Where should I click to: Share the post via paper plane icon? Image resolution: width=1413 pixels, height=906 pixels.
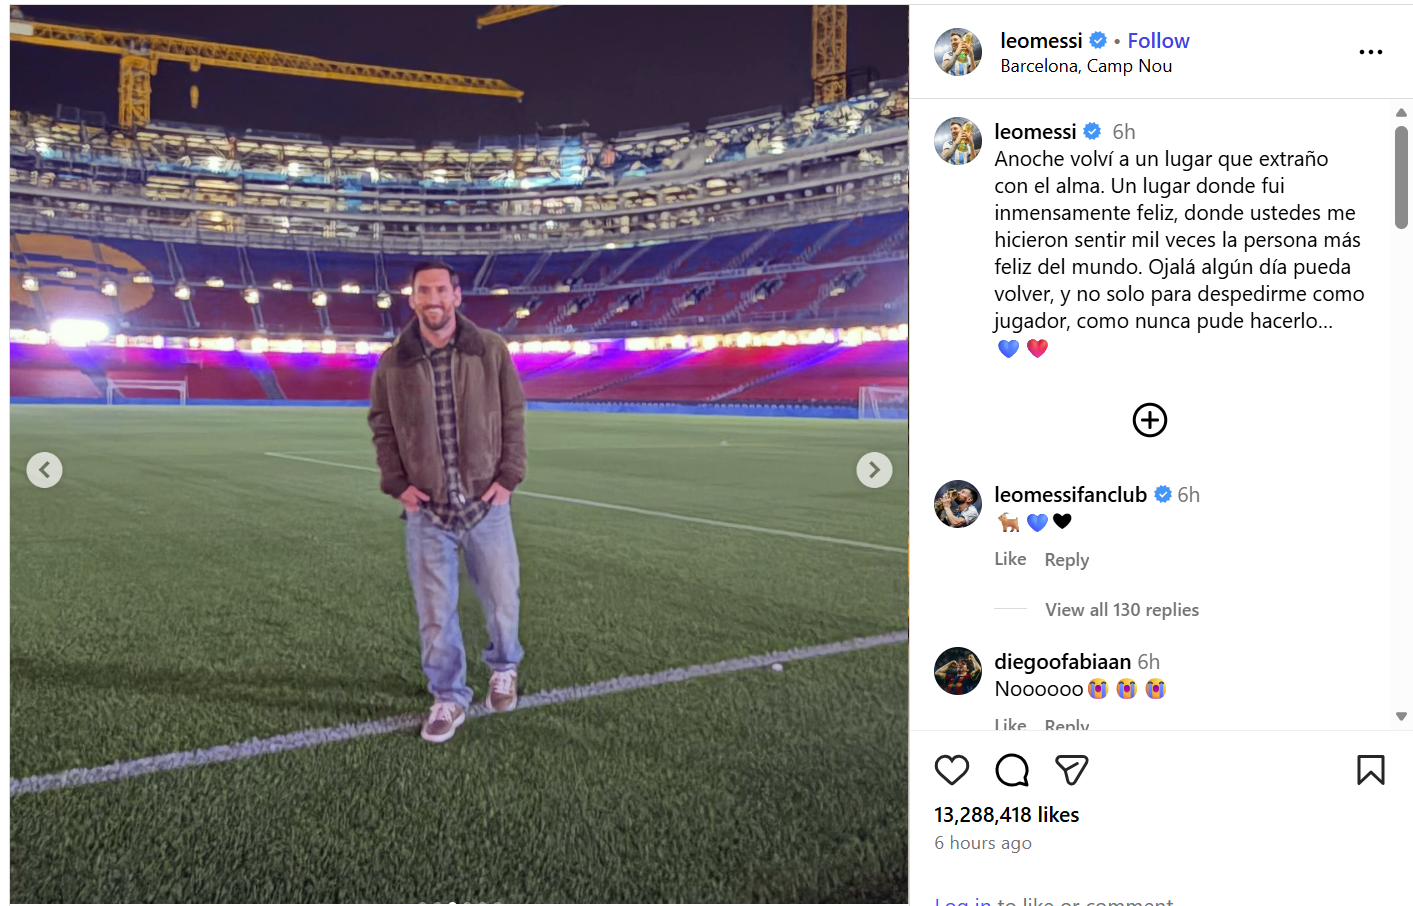[1071, 770]
